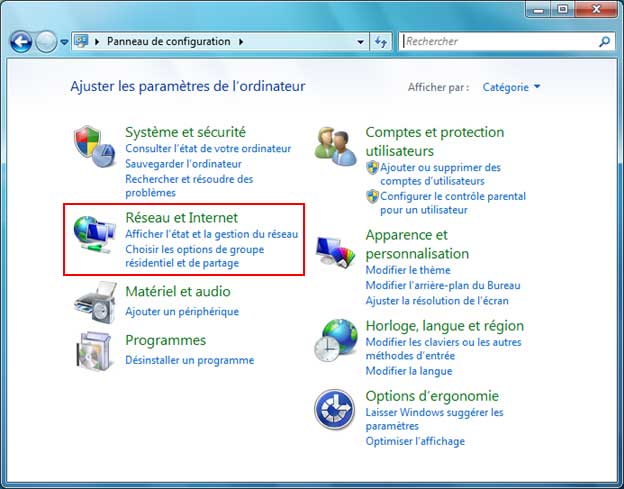Open Rechercher et résoudre des problèmes
Screen dimensions: 624x489
pos(189,186)
